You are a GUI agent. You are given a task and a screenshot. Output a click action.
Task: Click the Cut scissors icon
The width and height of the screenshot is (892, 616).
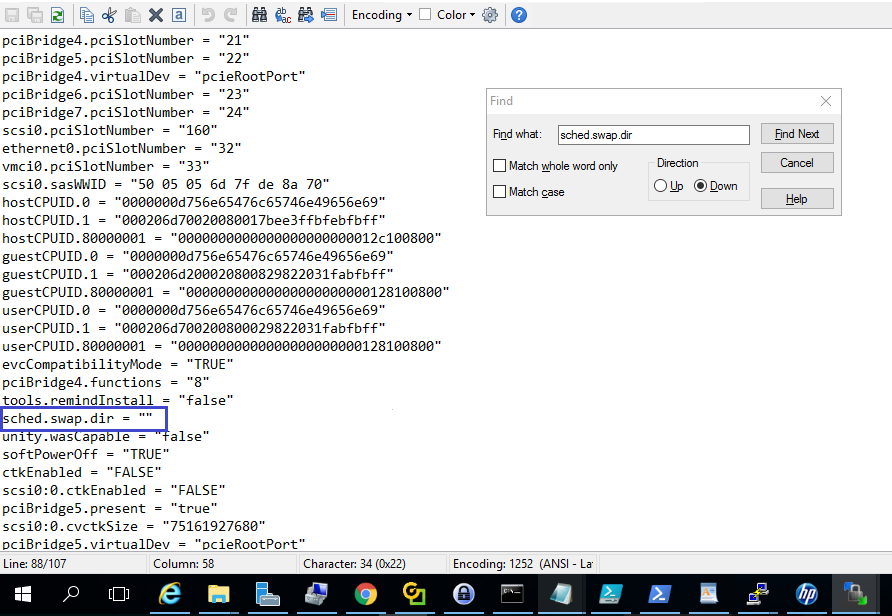109,15
